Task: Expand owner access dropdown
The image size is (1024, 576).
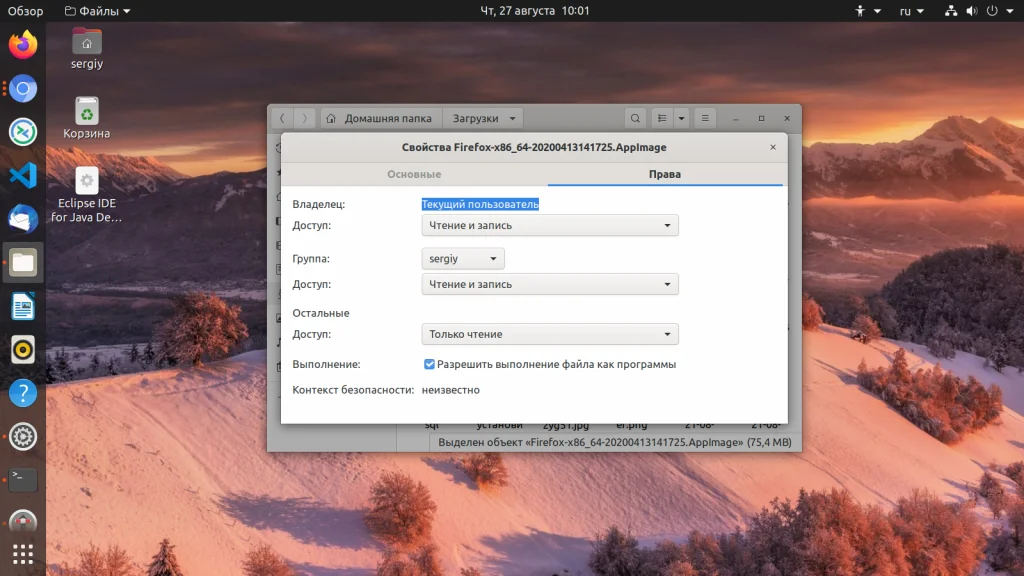Action: click(549, 226)
